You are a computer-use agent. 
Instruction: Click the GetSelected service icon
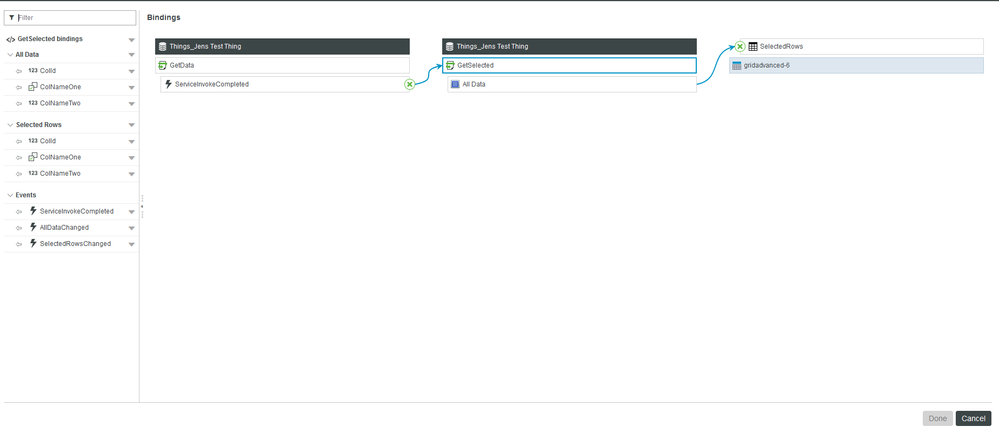pyautogui.click(x=450, y=65)
